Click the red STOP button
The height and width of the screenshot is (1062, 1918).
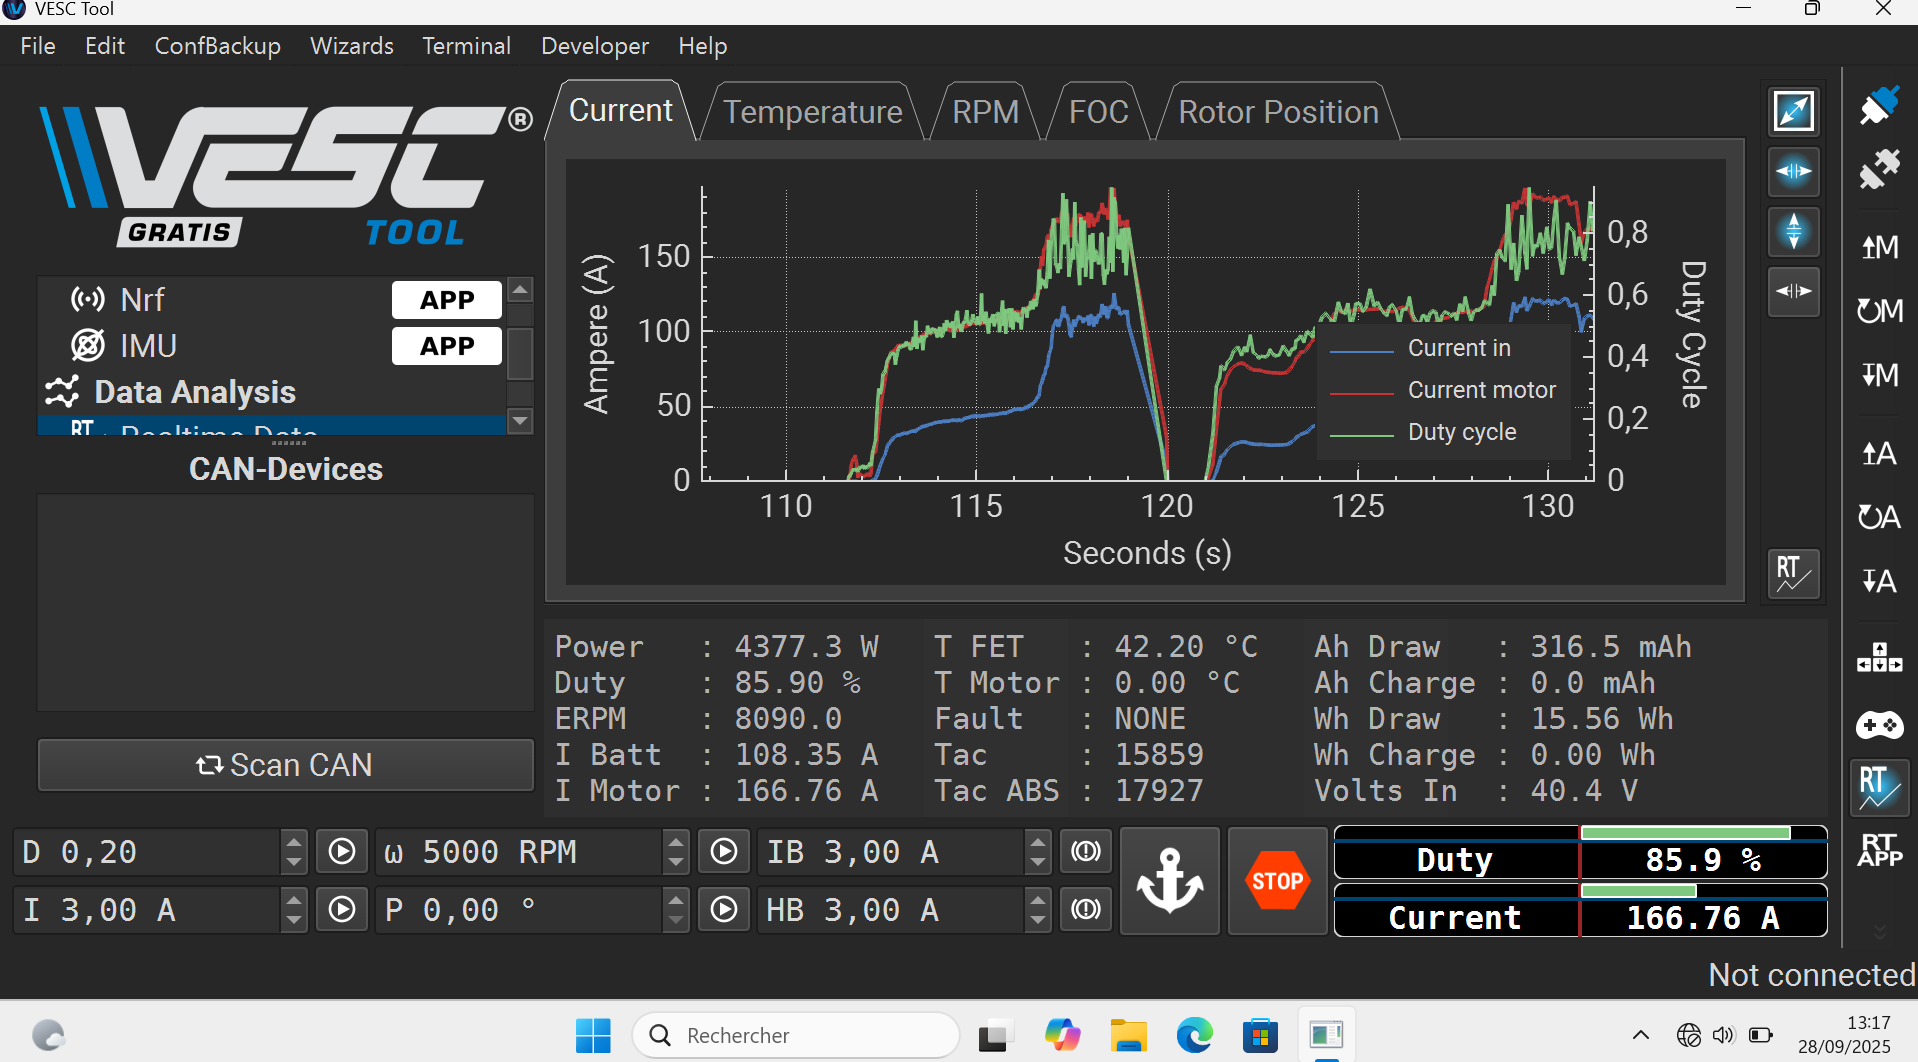1276,881
